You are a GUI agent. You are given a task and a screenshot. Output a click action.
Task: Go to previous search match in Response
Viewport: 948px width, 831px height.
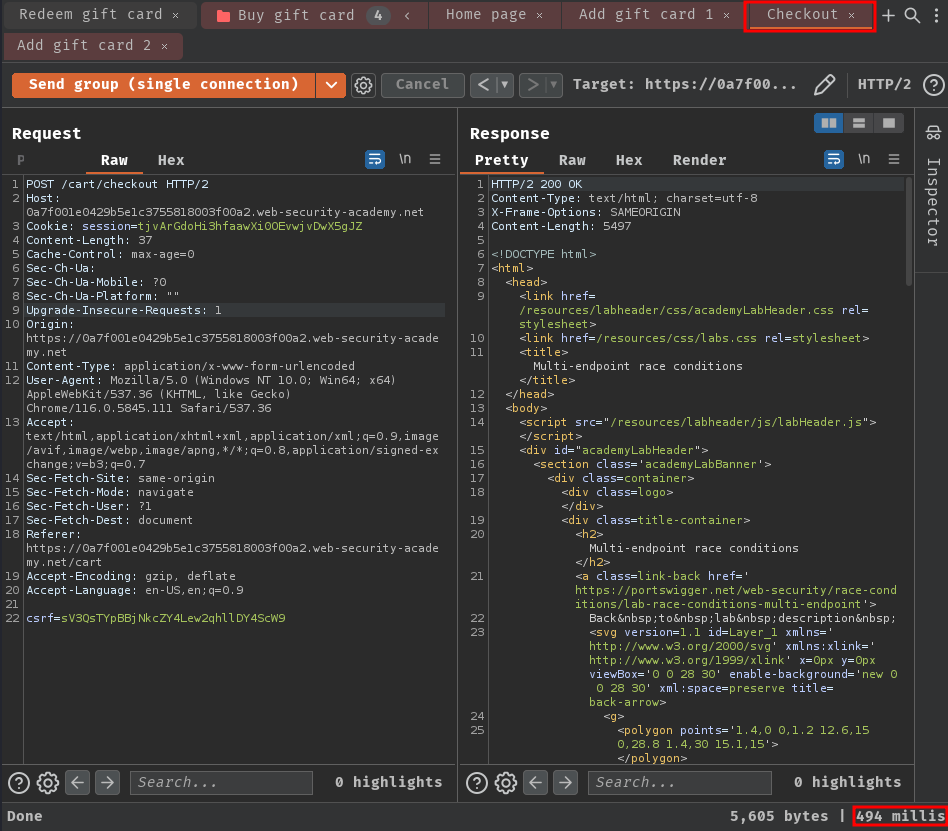[x=536, y=783]
